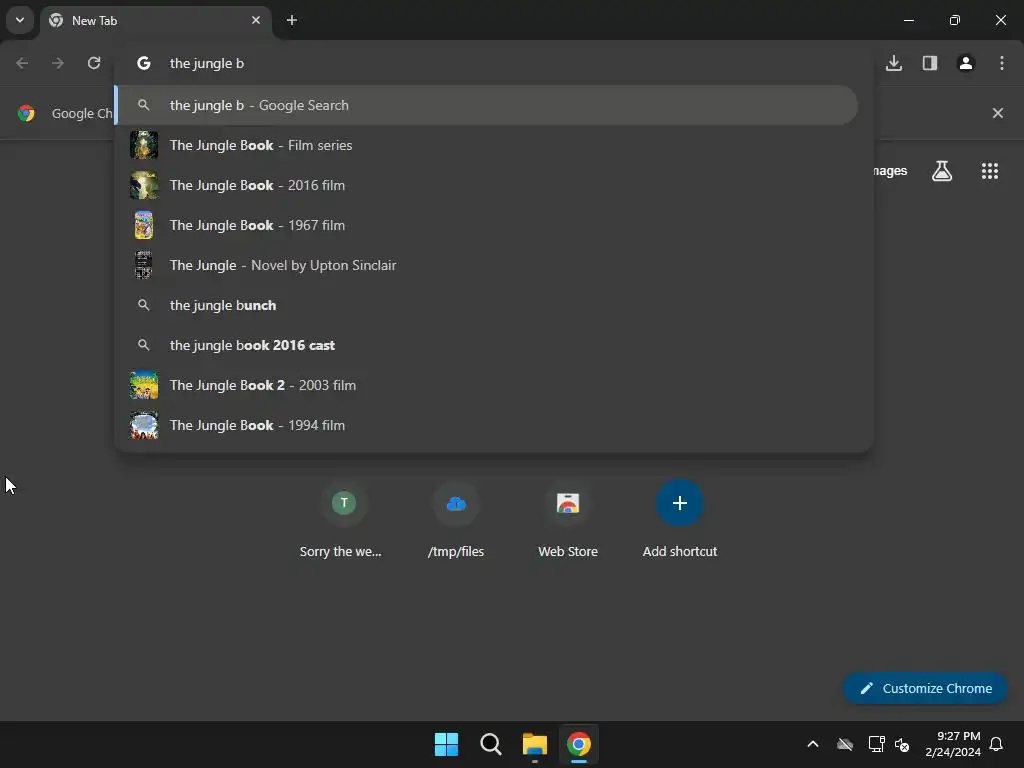Open File Explorer from taskbar
Screen dimensions: 1024x768
pyautogui.click(x=535, y=744)
